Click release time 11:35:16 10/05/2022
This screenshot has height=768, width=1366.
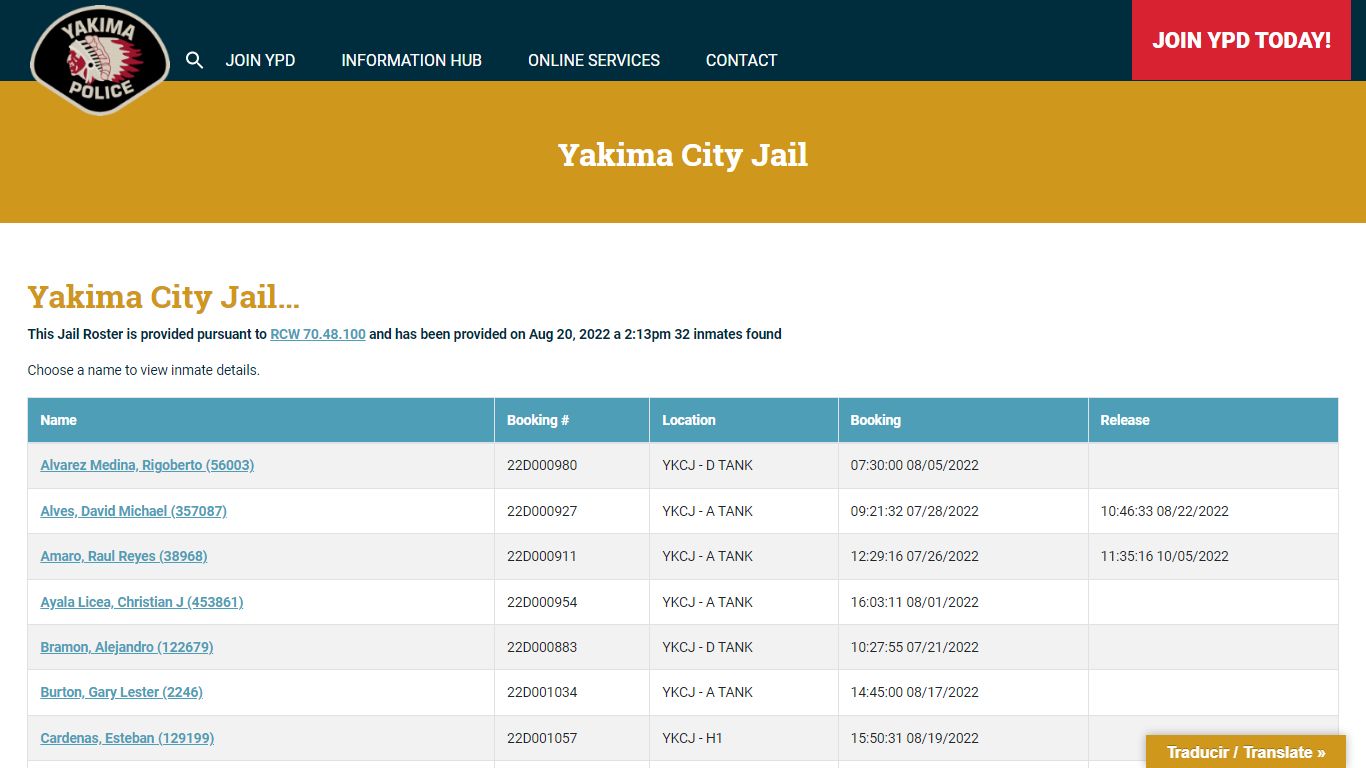[x=1165, y=556]
